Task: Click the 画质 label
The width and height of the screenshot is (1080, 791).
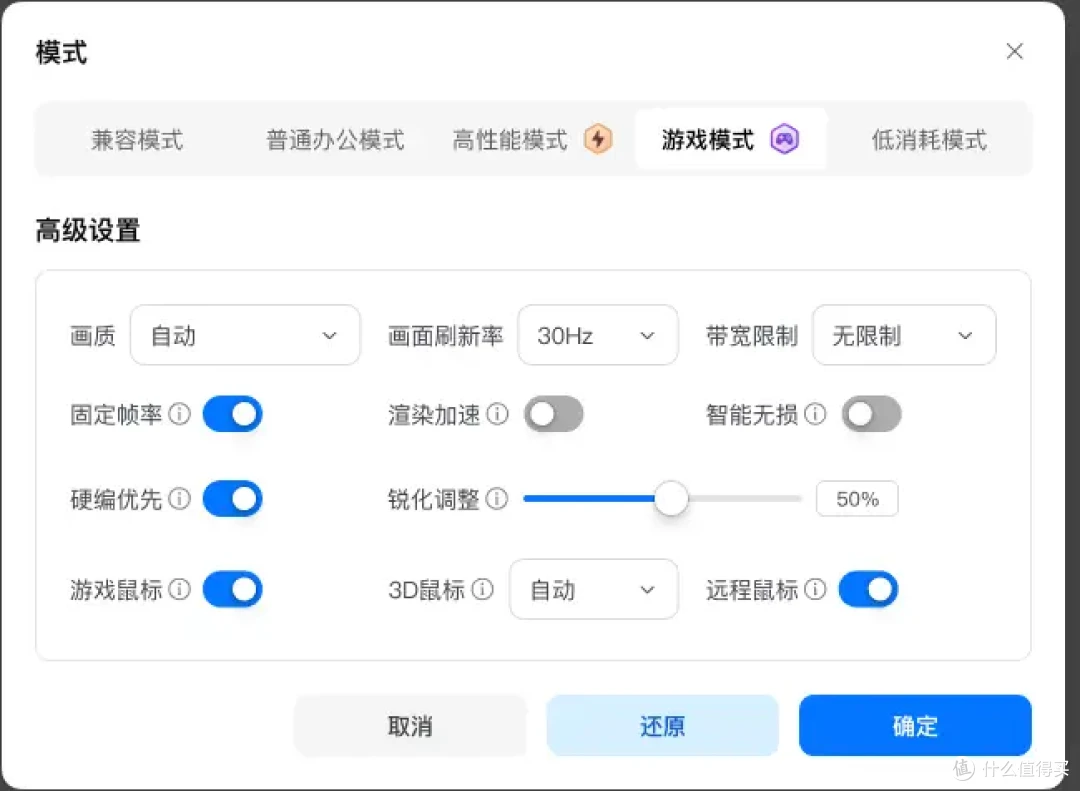Action: pyautogui.click(x=93, y=336)
